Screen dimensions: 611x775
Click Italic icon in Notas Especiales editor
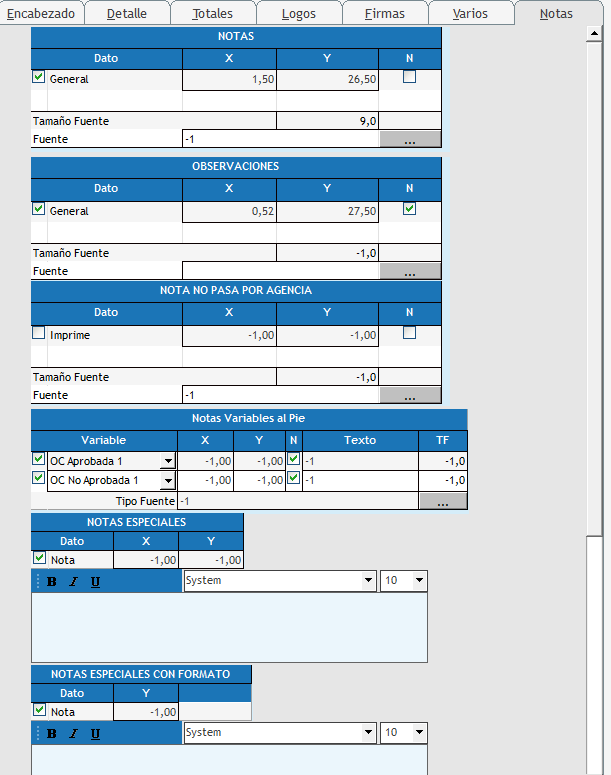[x=73, y=582]
